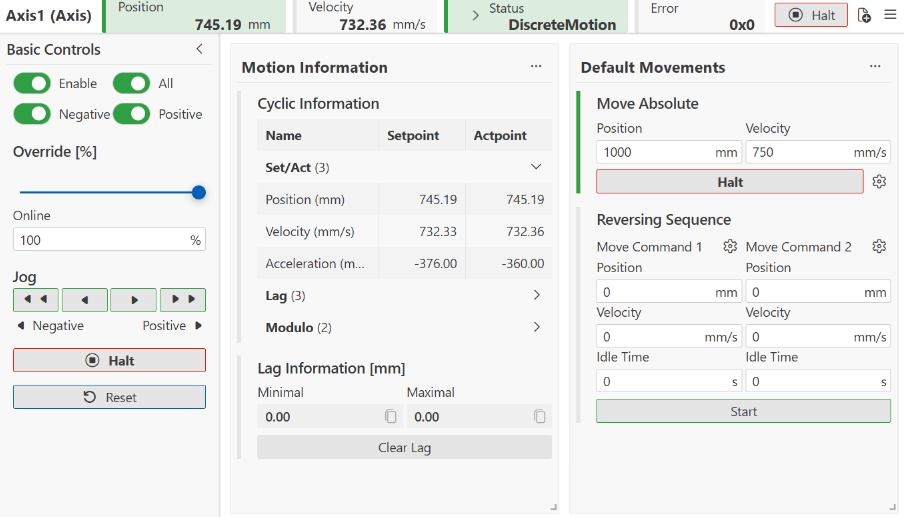
Task: Click the Online override percent field
Action: [110, 239]
